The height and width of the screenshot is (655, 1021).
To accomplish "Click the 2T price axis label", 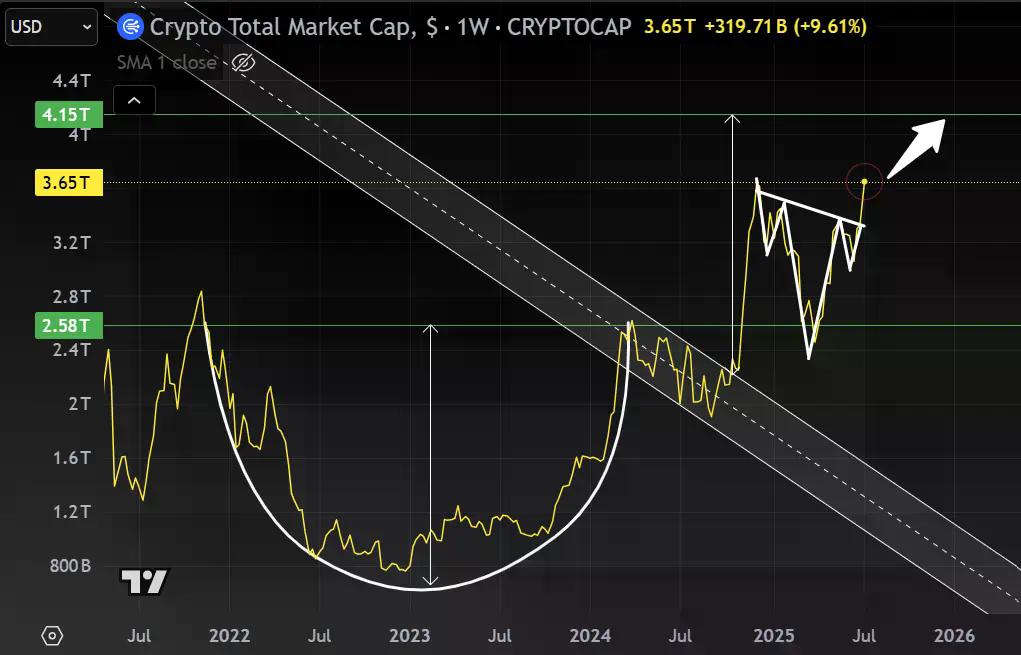I will [79, 404].
